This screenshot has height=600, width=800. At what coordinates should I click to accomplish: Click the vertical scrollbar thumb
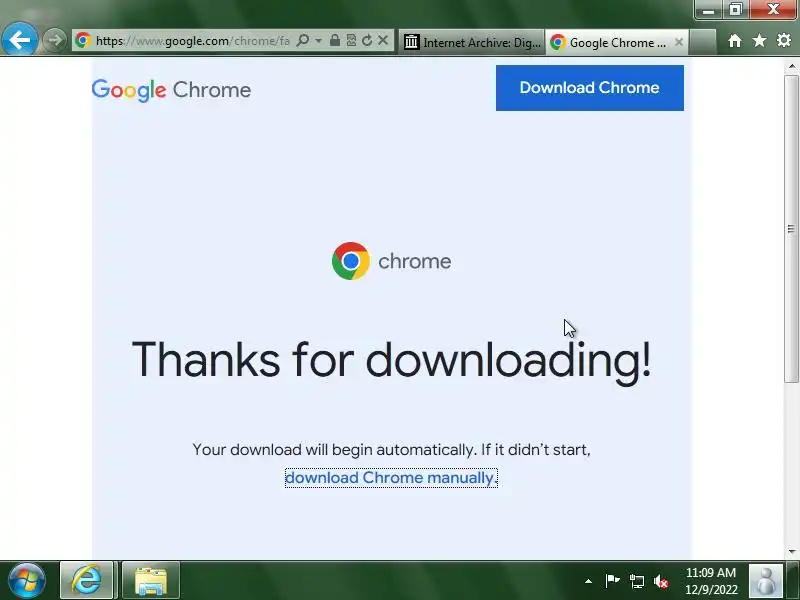click(791, 229)
